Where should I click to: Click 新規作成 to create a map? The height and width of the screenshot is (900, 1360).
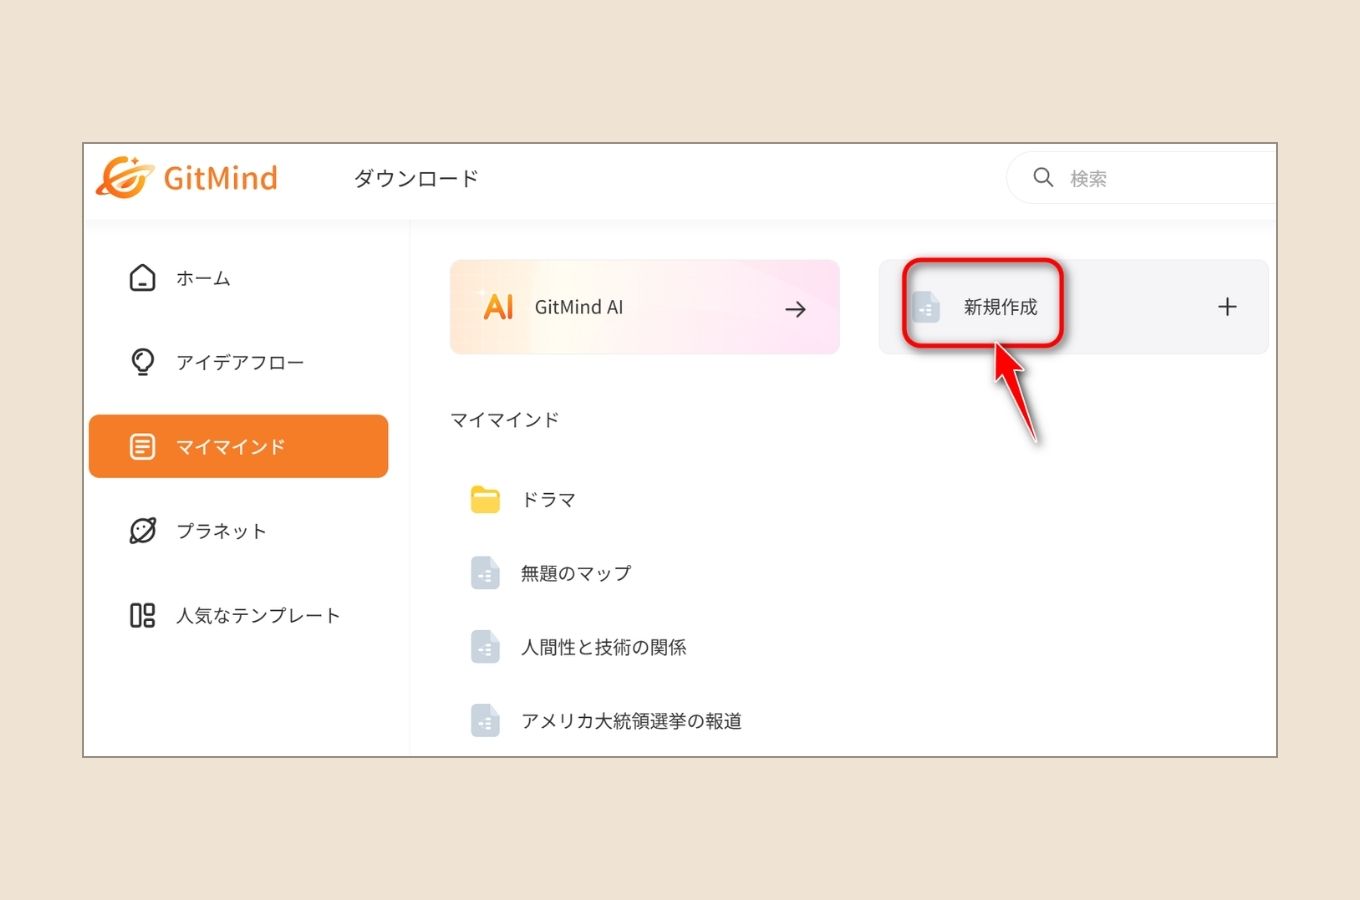point(1000,307)
